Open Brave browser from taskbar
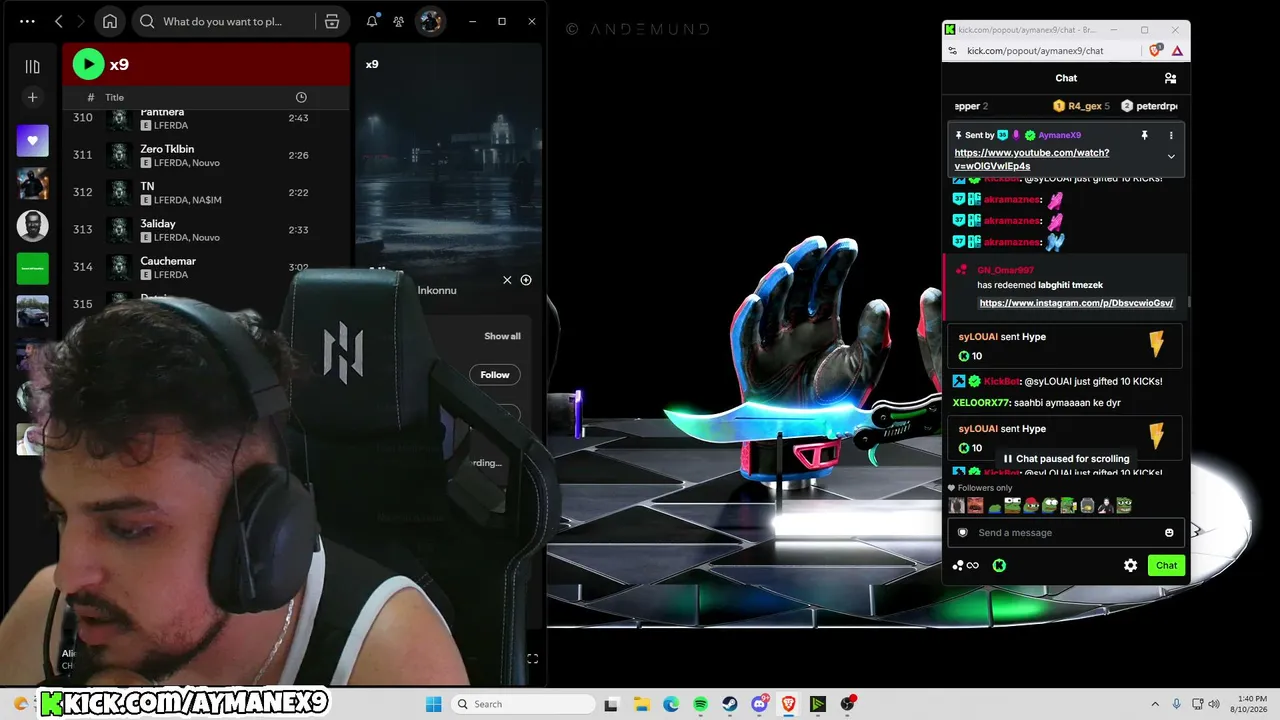This screenshot has height=720, width=1280. tap(789, 704)
